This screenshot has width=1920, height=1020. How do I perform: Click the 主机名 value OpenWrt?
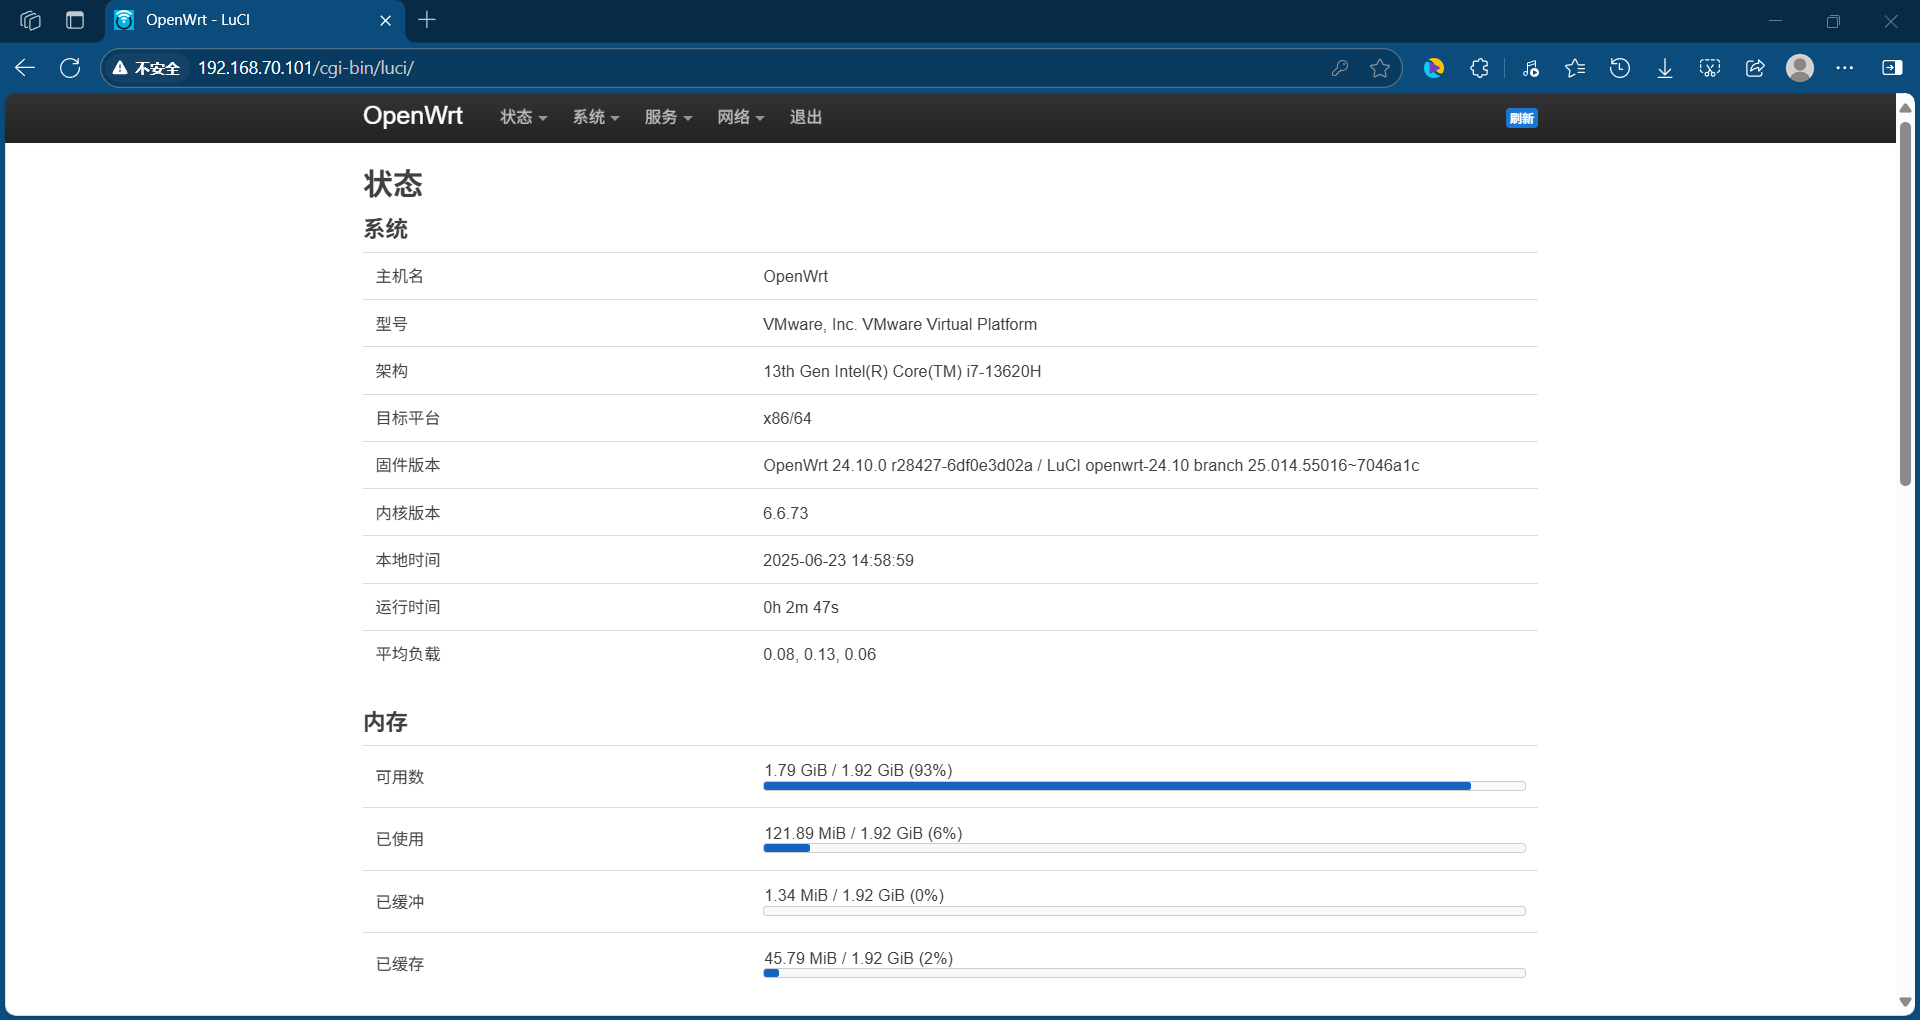pyautogui.click(x=796, y=276)
